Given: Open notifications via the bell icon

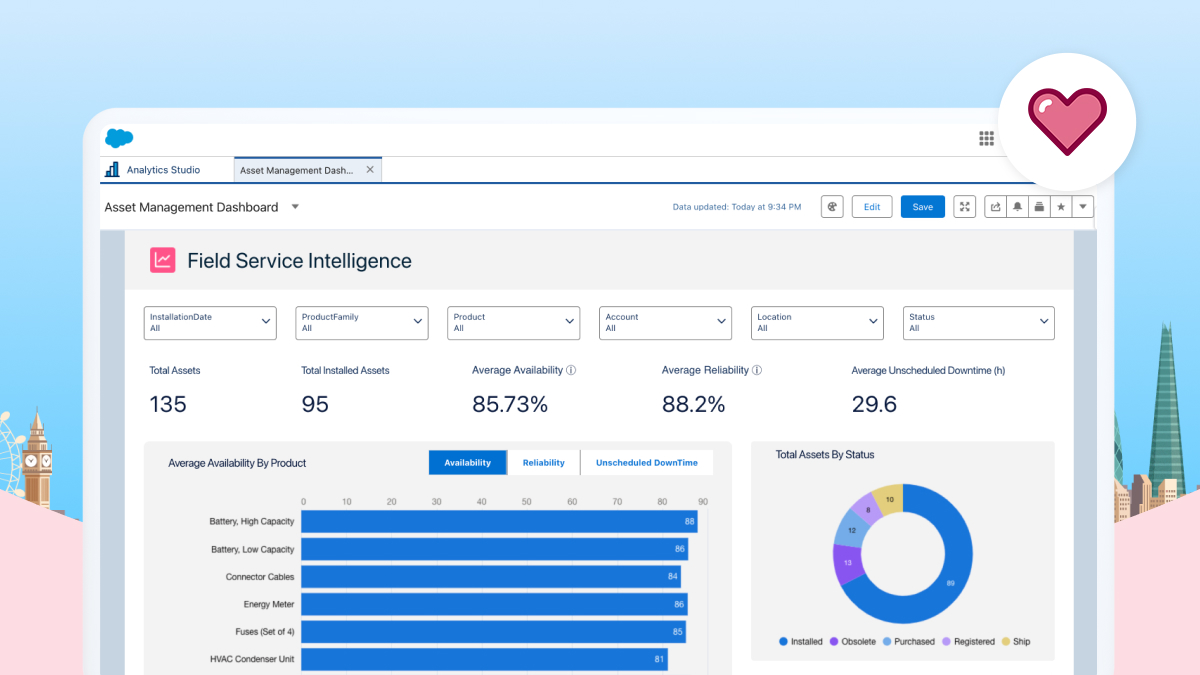Looking at the screenshot, I should click(x=1018, y=206).
